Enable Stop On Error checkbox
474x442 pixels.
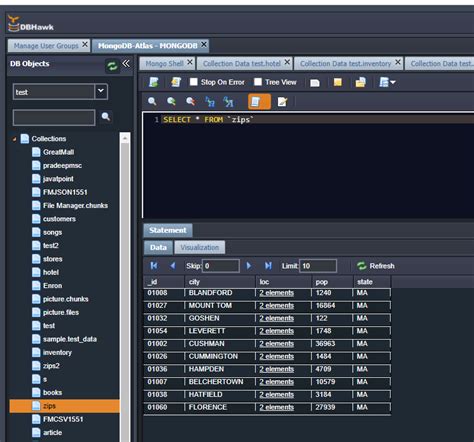tap(194, 82)
